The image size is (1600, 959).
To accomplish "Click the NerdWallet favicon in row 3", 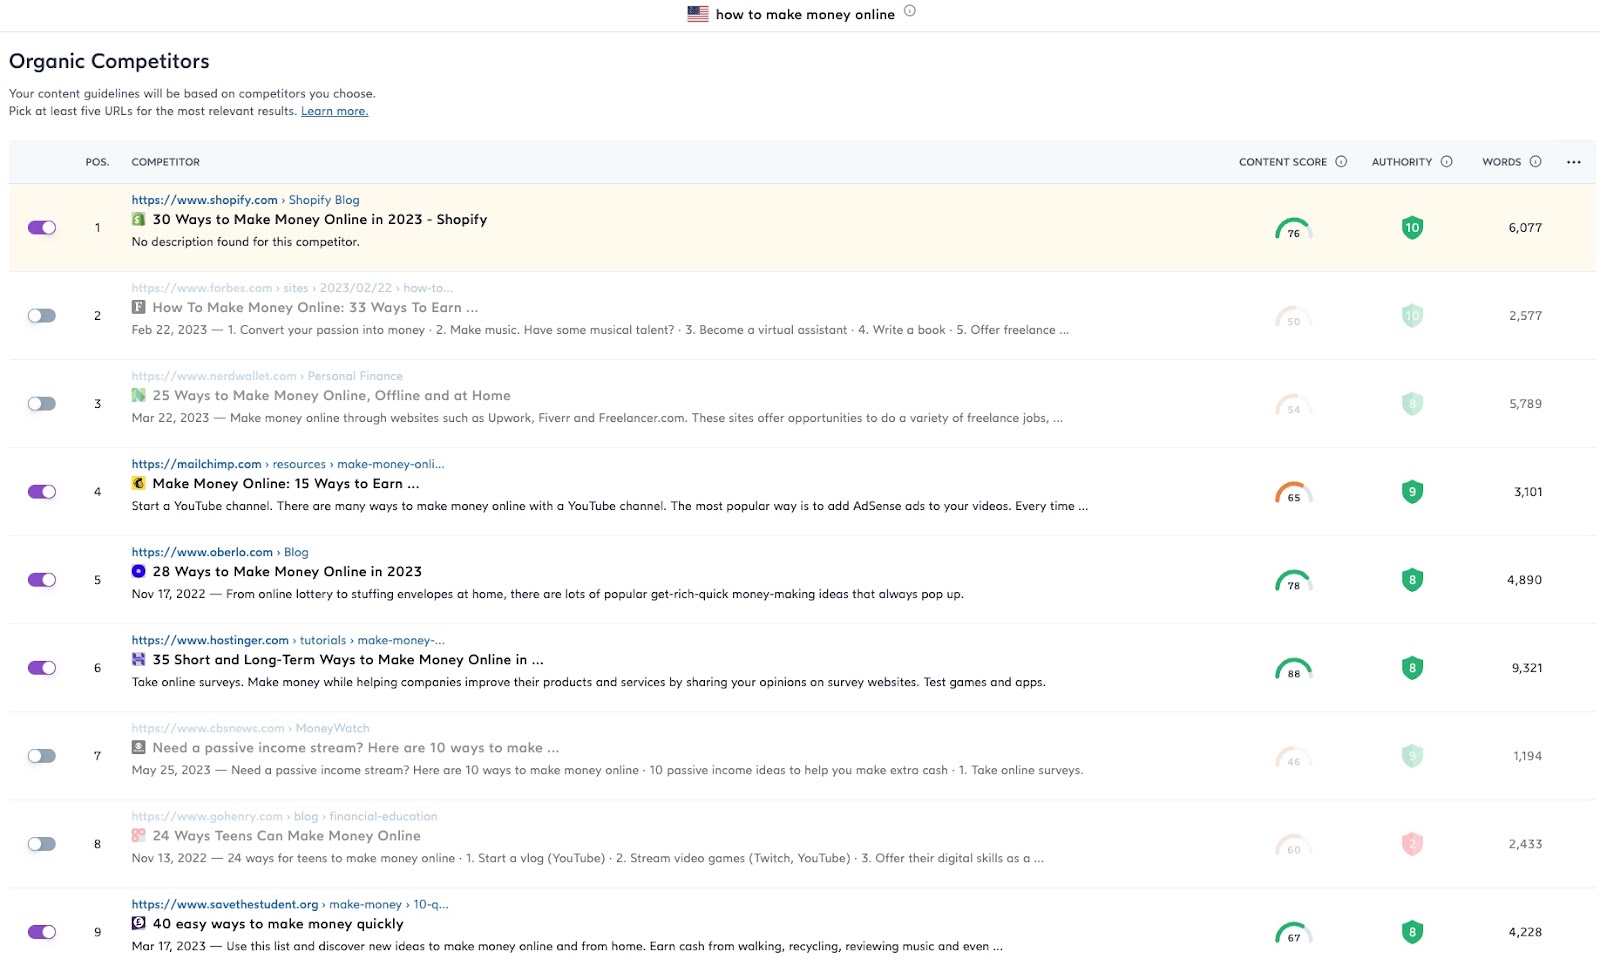I will 139,395.
